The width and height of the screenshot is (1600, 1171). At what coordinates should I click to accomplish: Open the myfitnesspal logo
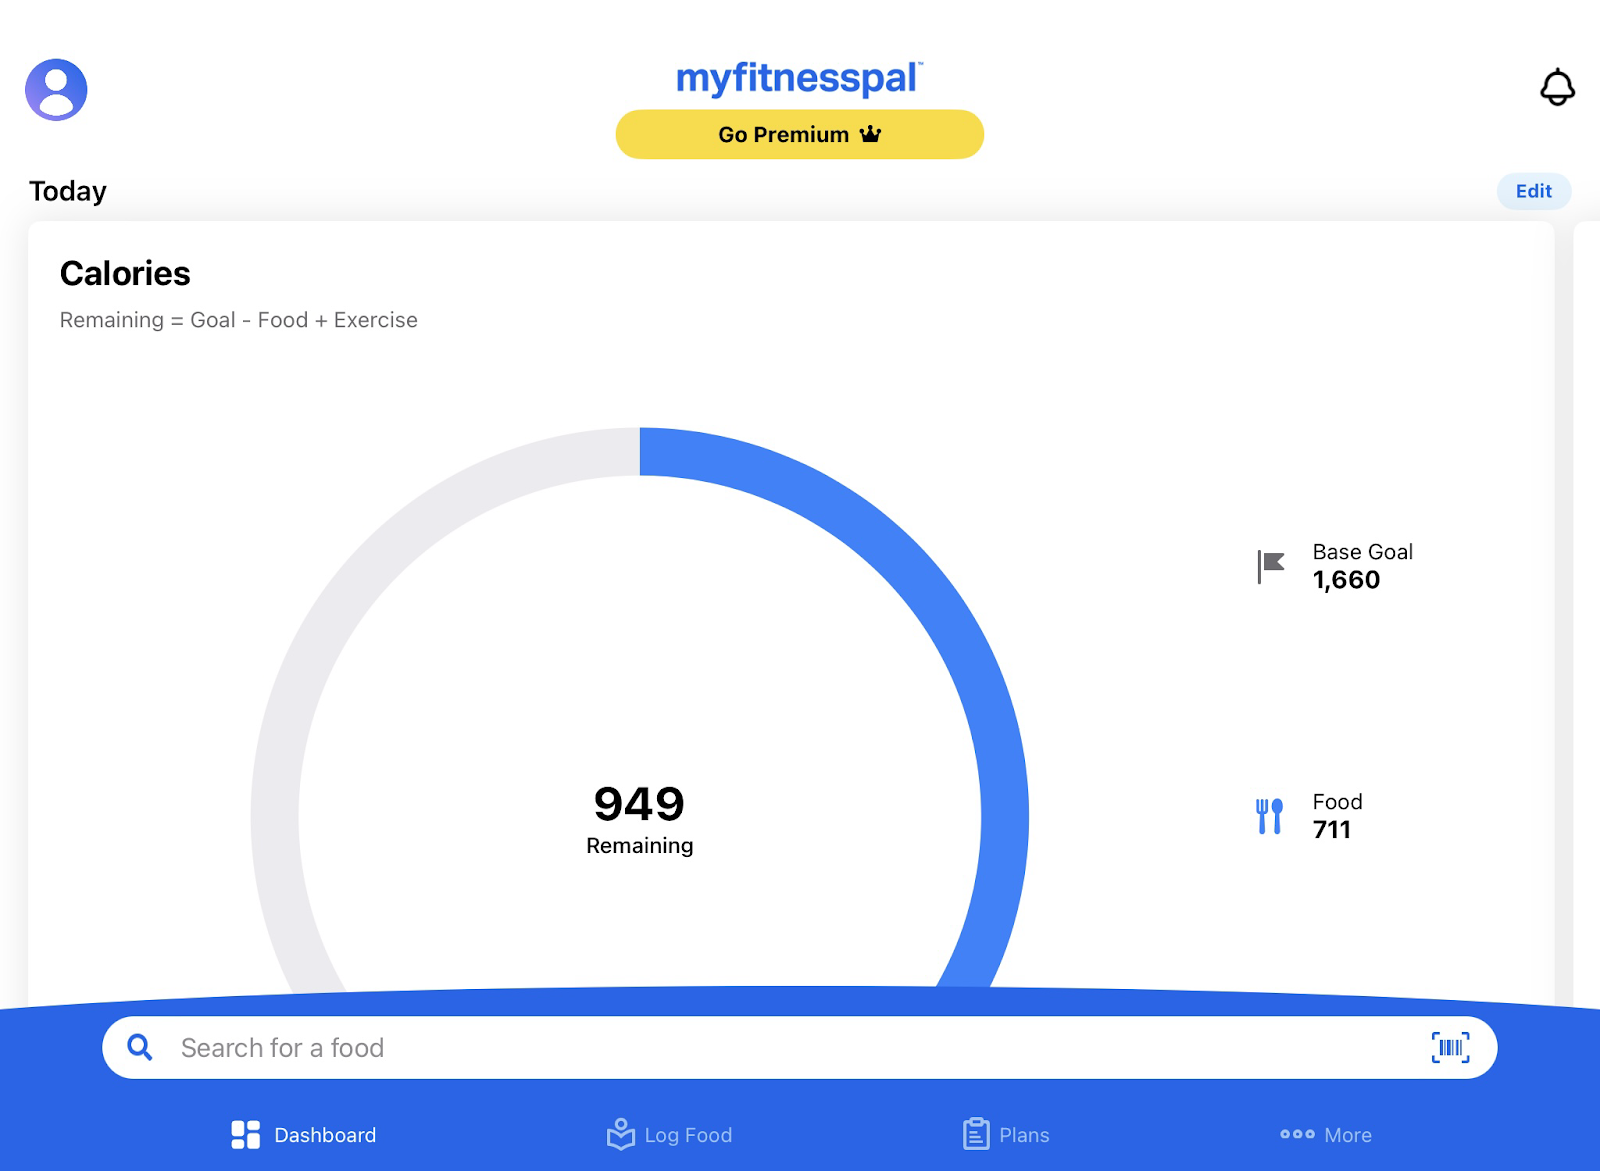799,77
